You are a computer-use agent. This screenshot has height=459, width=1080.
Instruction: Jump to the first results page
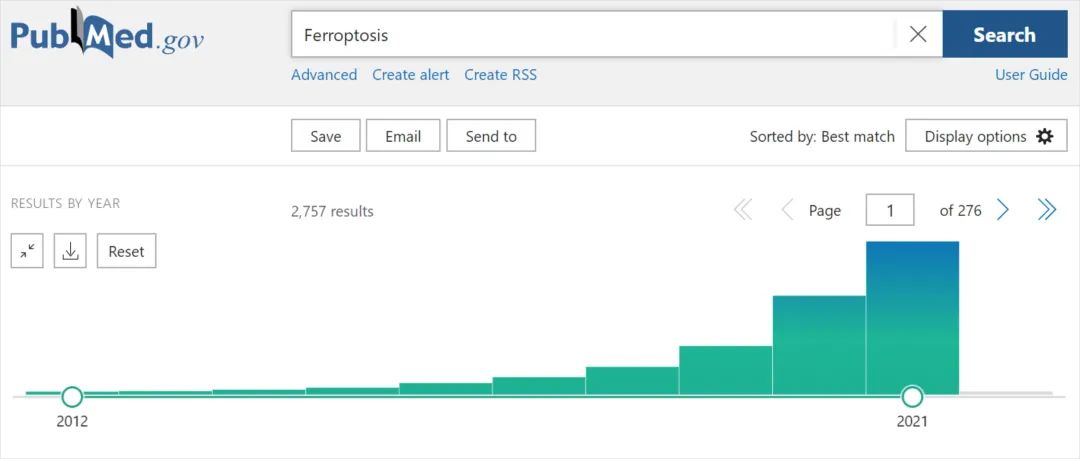tap(743, 210)
